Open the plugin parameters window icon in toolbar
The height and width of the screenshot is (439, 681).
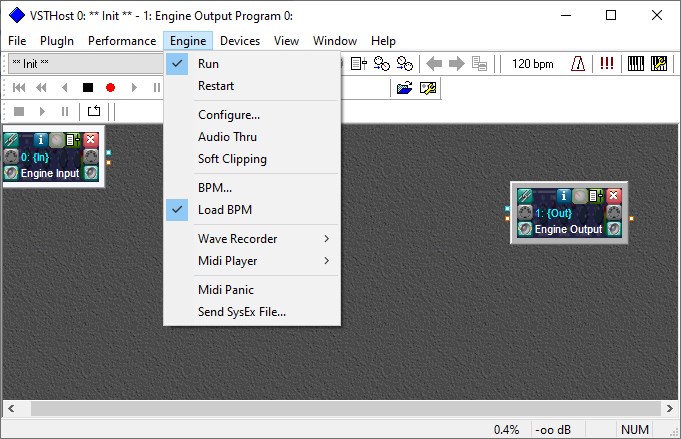click(359, 64)
